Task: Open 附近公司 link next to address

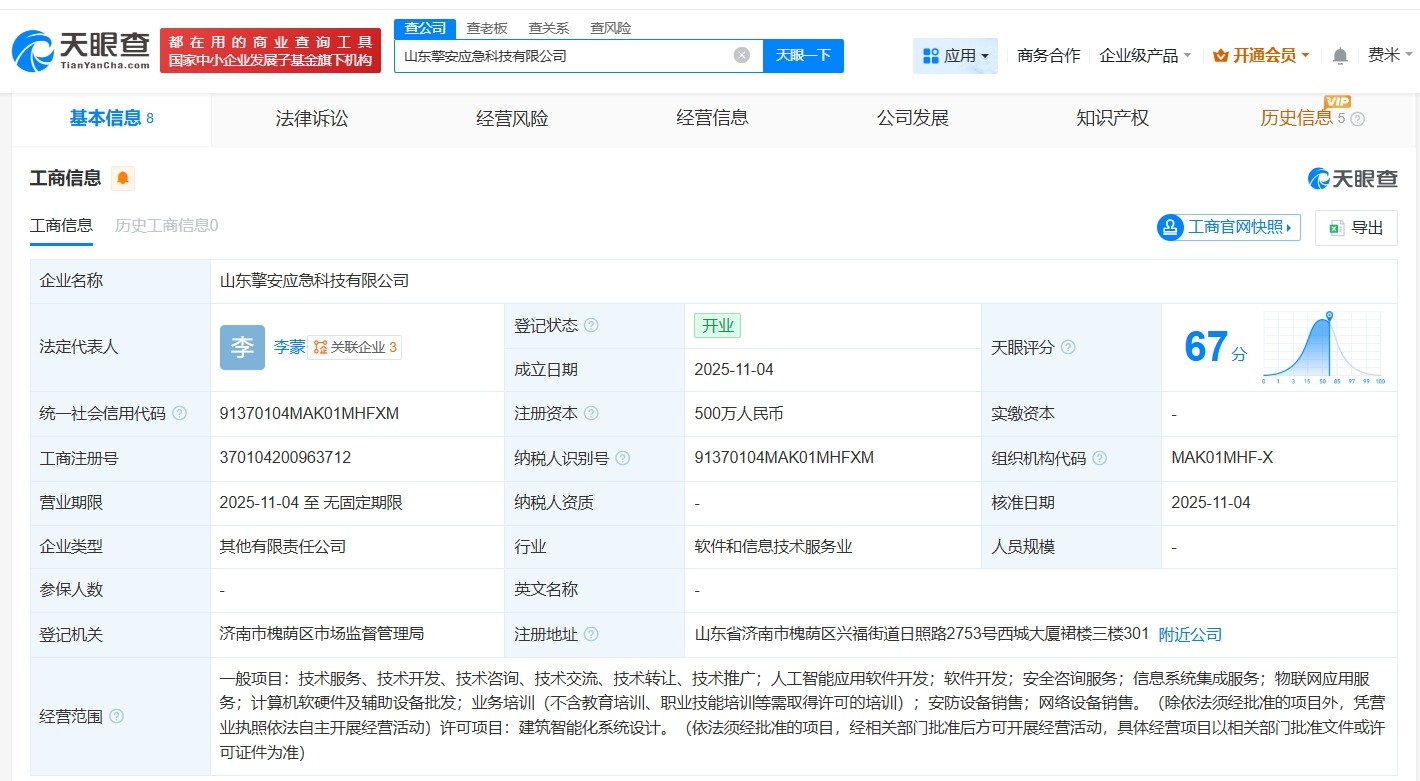Action: click(1190, 635)
